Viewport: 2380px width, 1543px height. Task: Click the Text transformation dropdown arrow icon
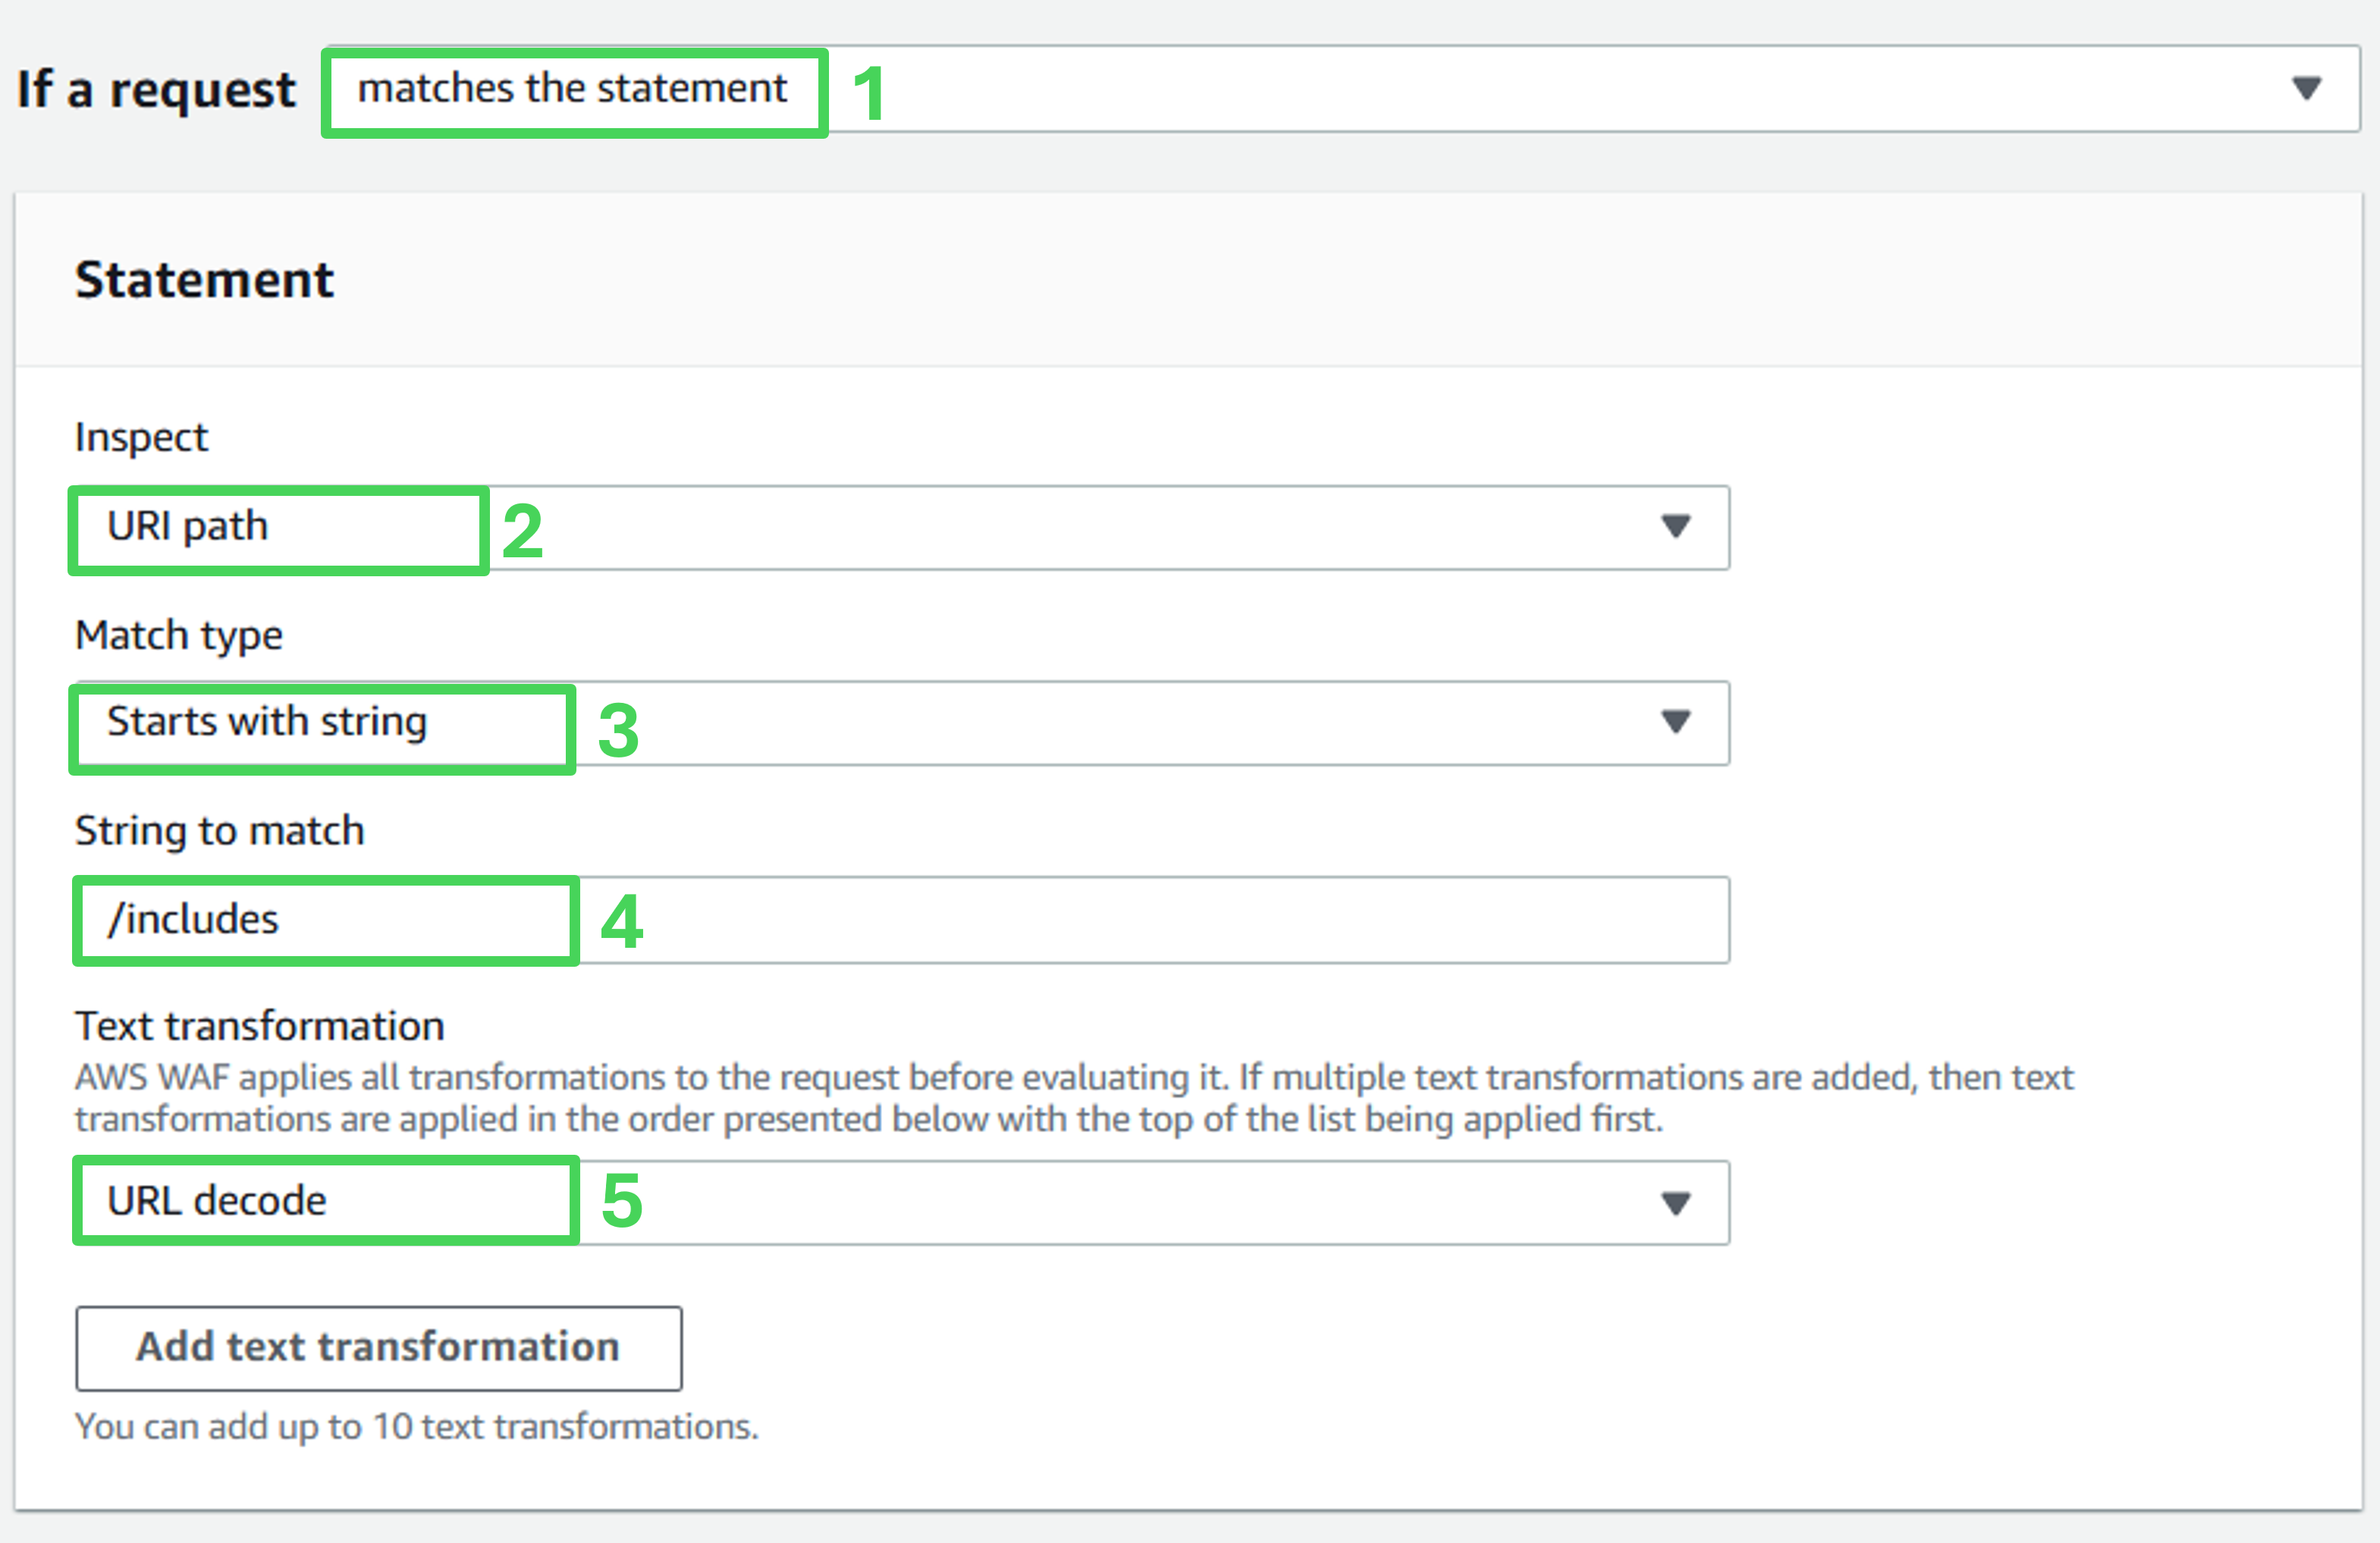tap(1675, 1202)
